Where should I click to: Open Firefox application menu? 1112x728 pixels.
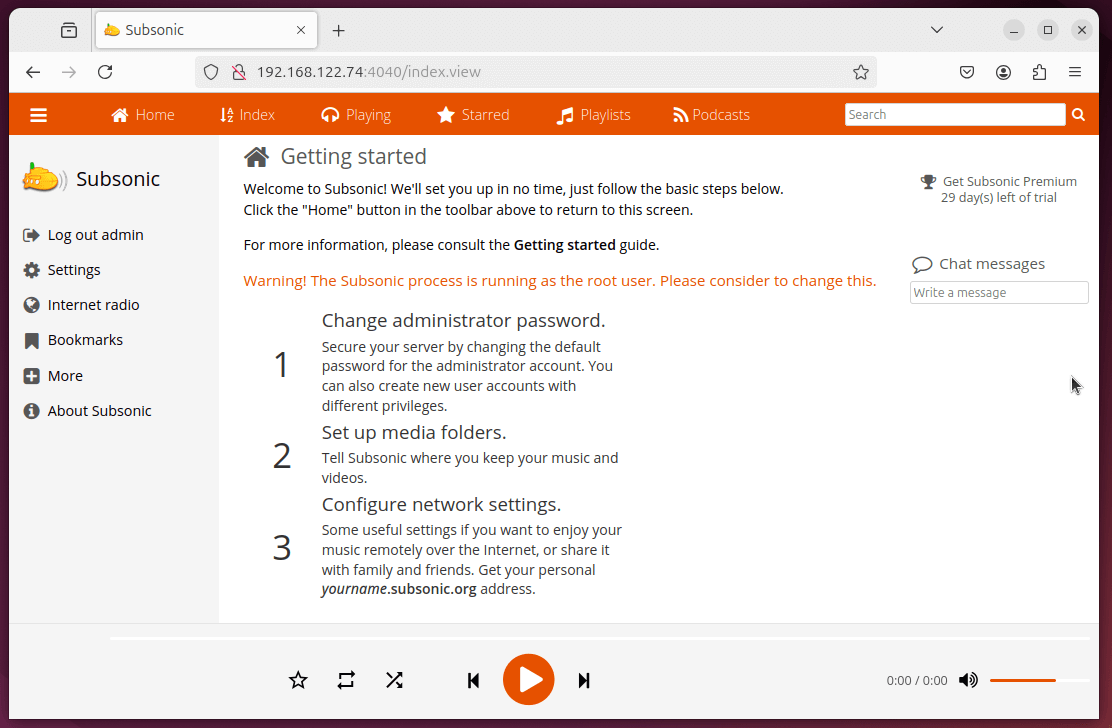tap(1075, 72)
